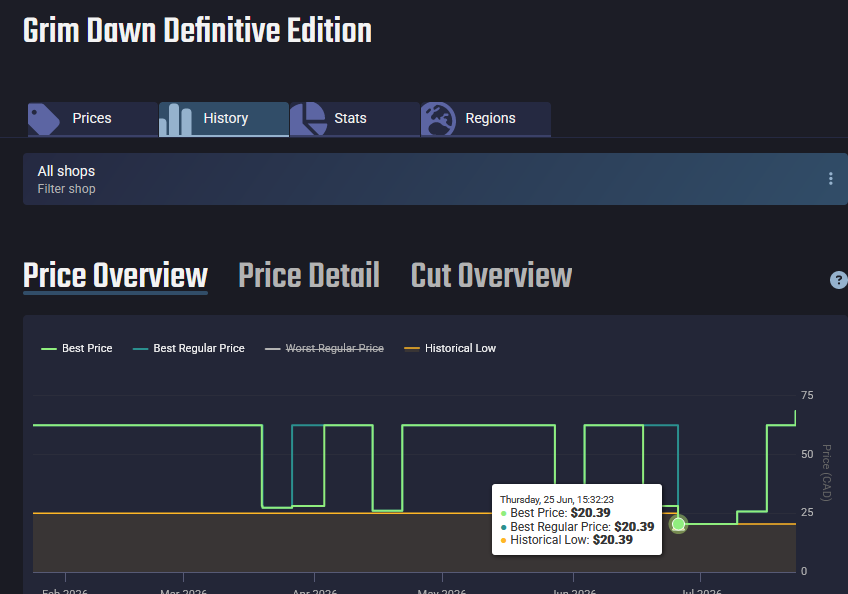Open the Prices tab
The height and width of the screenshot is (594, 848).
click(x=92, y=119)
